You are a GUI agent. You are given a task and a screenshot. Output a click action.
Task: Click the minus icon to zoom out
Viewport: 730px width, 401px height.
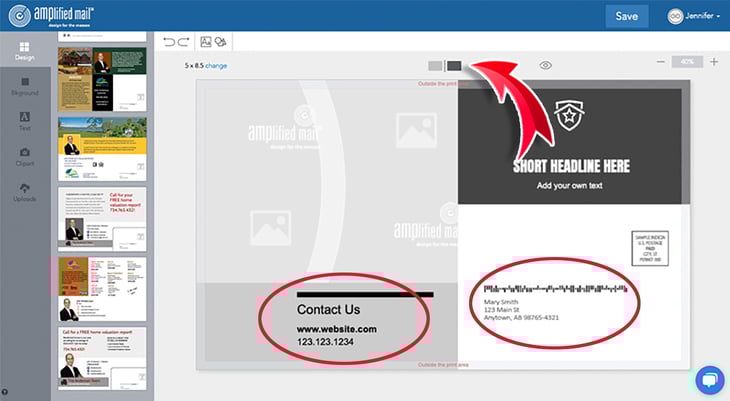pyautogui.click(x=661, y=62)
